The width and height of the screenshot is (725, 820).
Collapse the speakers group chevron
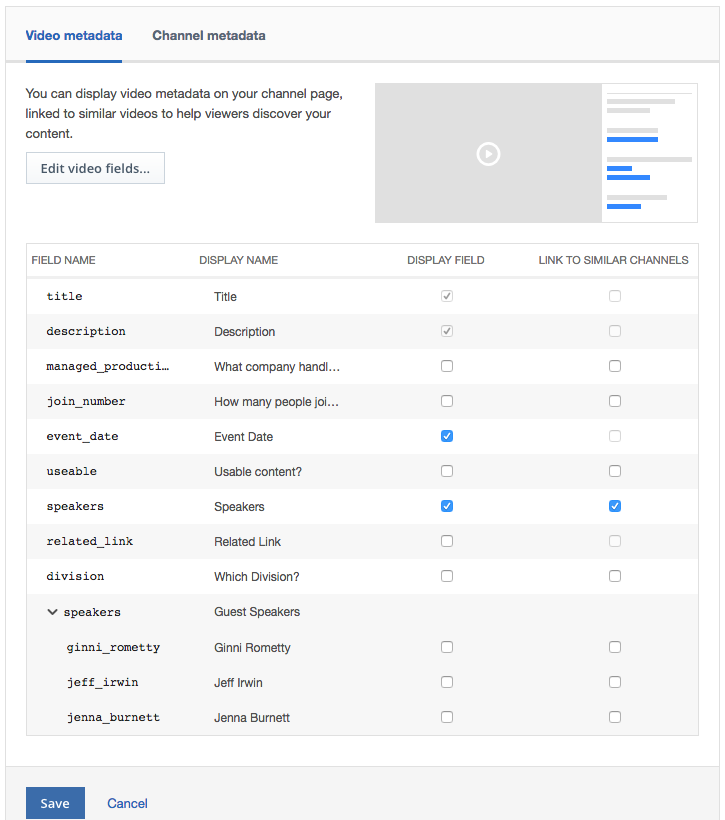[52, 612]
